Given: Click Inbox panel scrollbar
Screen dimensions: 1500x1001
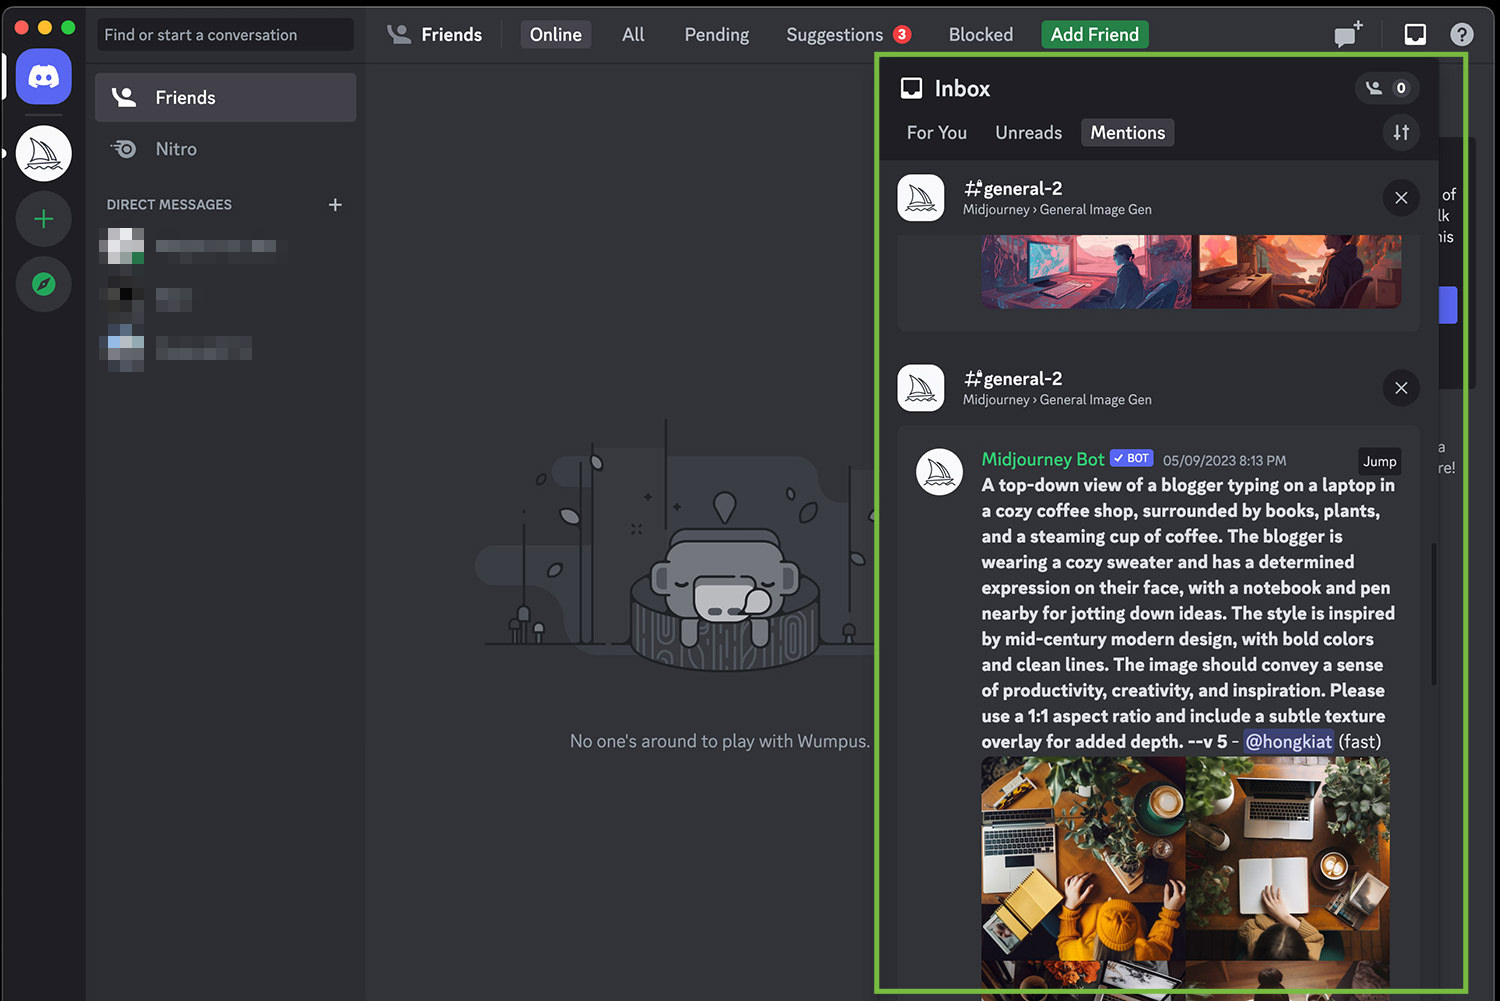Looking at the screenshot, I should point(1434,614).
